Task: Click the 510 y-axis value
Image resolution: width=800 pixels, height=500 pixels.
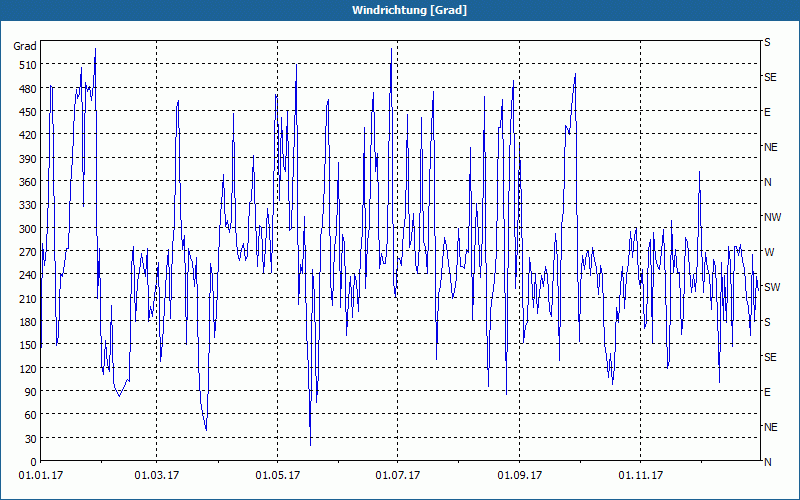Action: coord(28,65)
